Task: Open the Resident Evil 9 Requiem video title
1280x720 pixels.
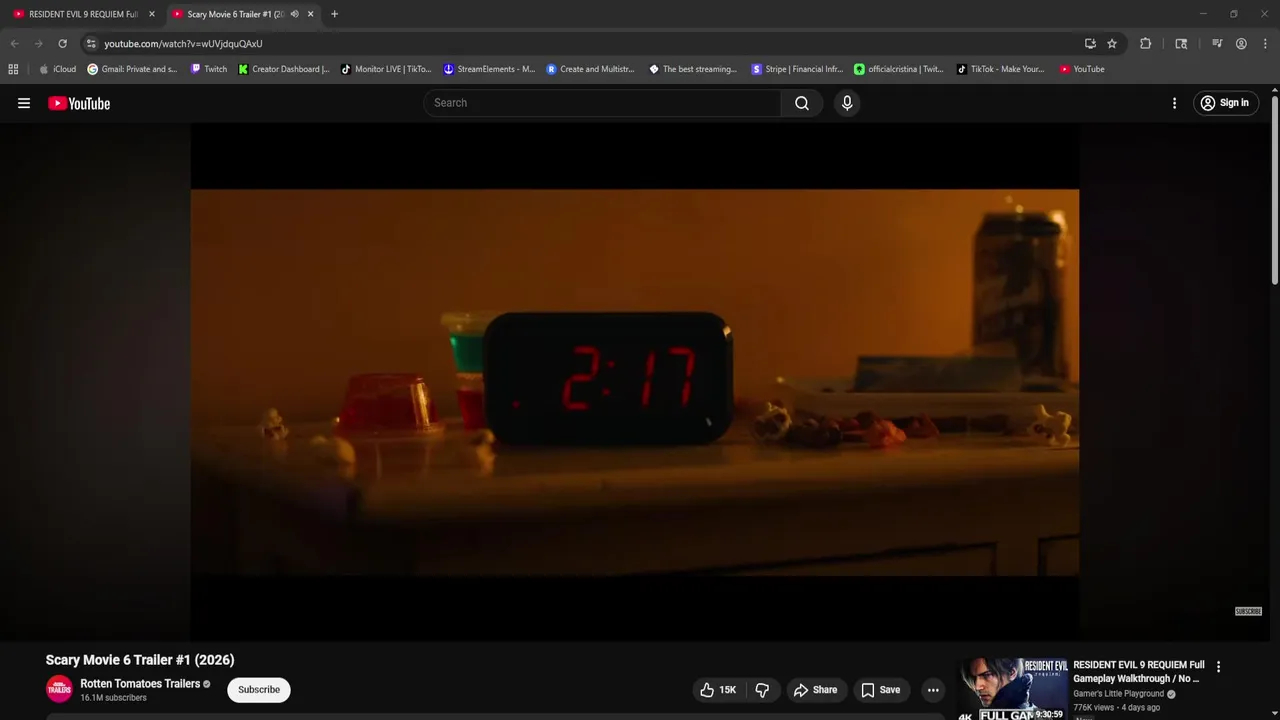Action: pos(1139,671)
